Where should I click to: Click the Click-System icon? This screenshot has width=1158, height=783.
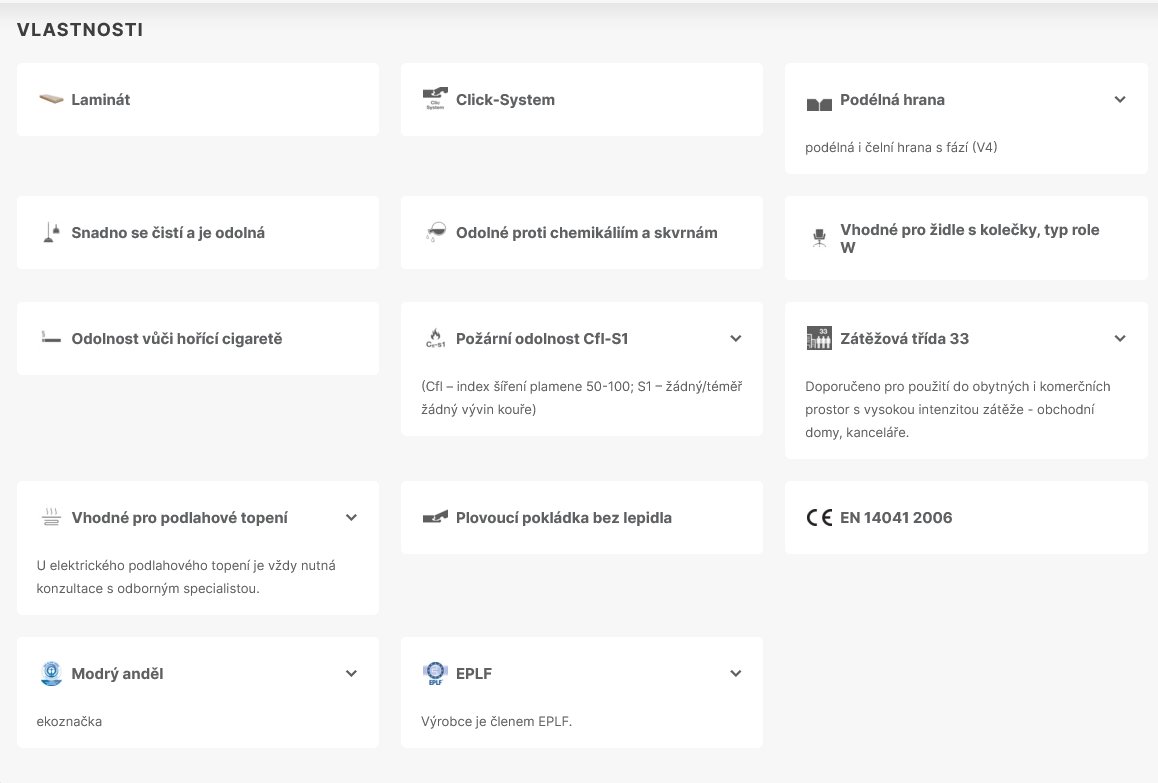coord(435,100)
